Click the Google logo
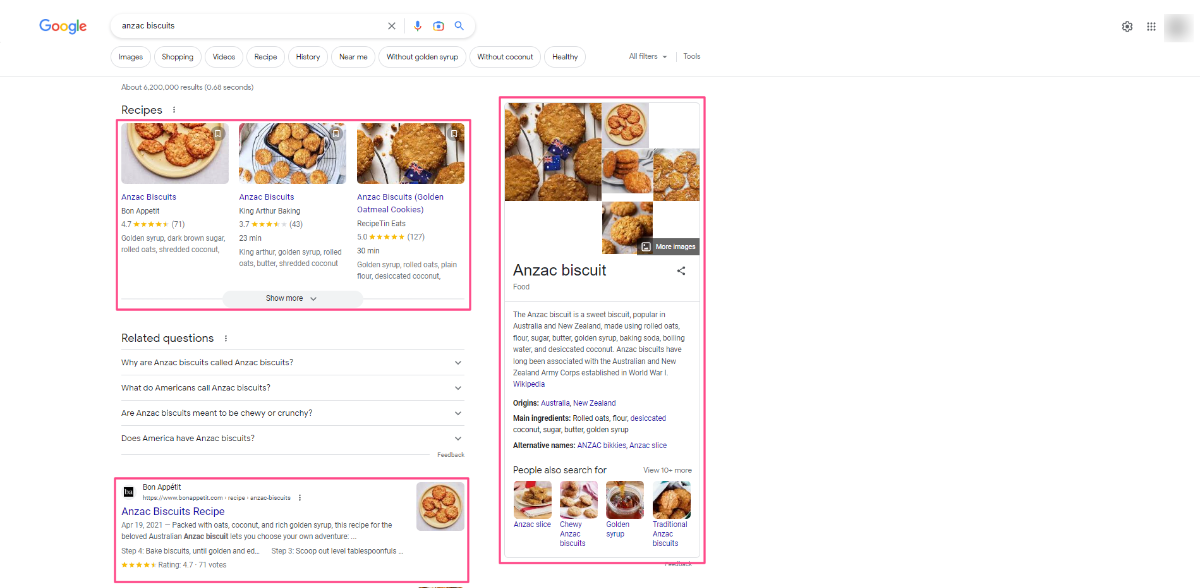Viewport: 1200px width, 588px height. pos(63,26)
